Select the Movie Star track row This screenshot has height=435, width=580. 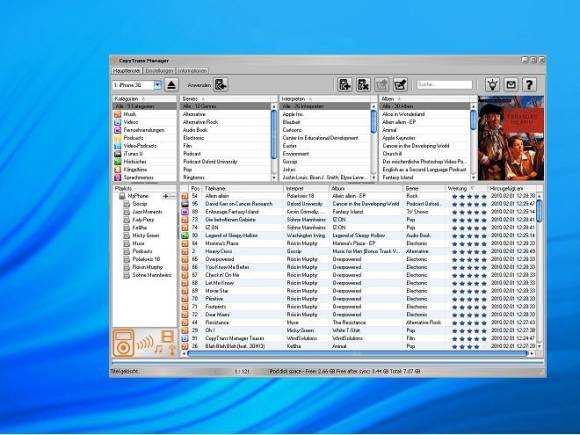click(359, 291)
